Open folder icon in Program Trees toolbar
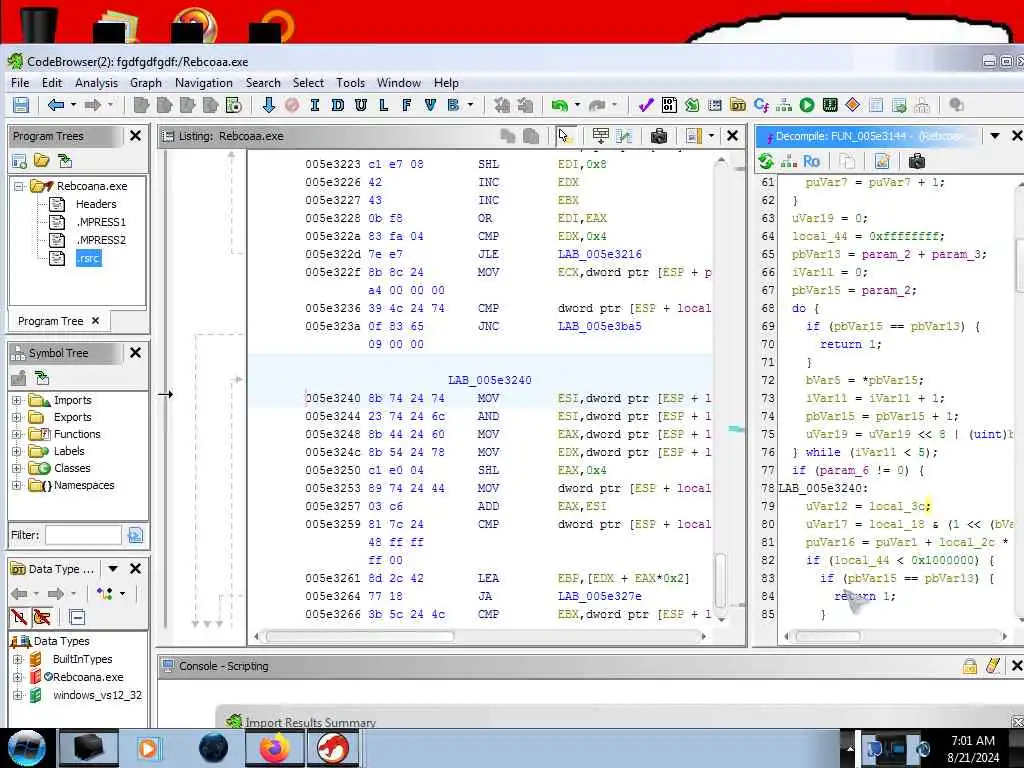Screen dimensions: 1024x768 pyautogui.click(x=42, y=161)
